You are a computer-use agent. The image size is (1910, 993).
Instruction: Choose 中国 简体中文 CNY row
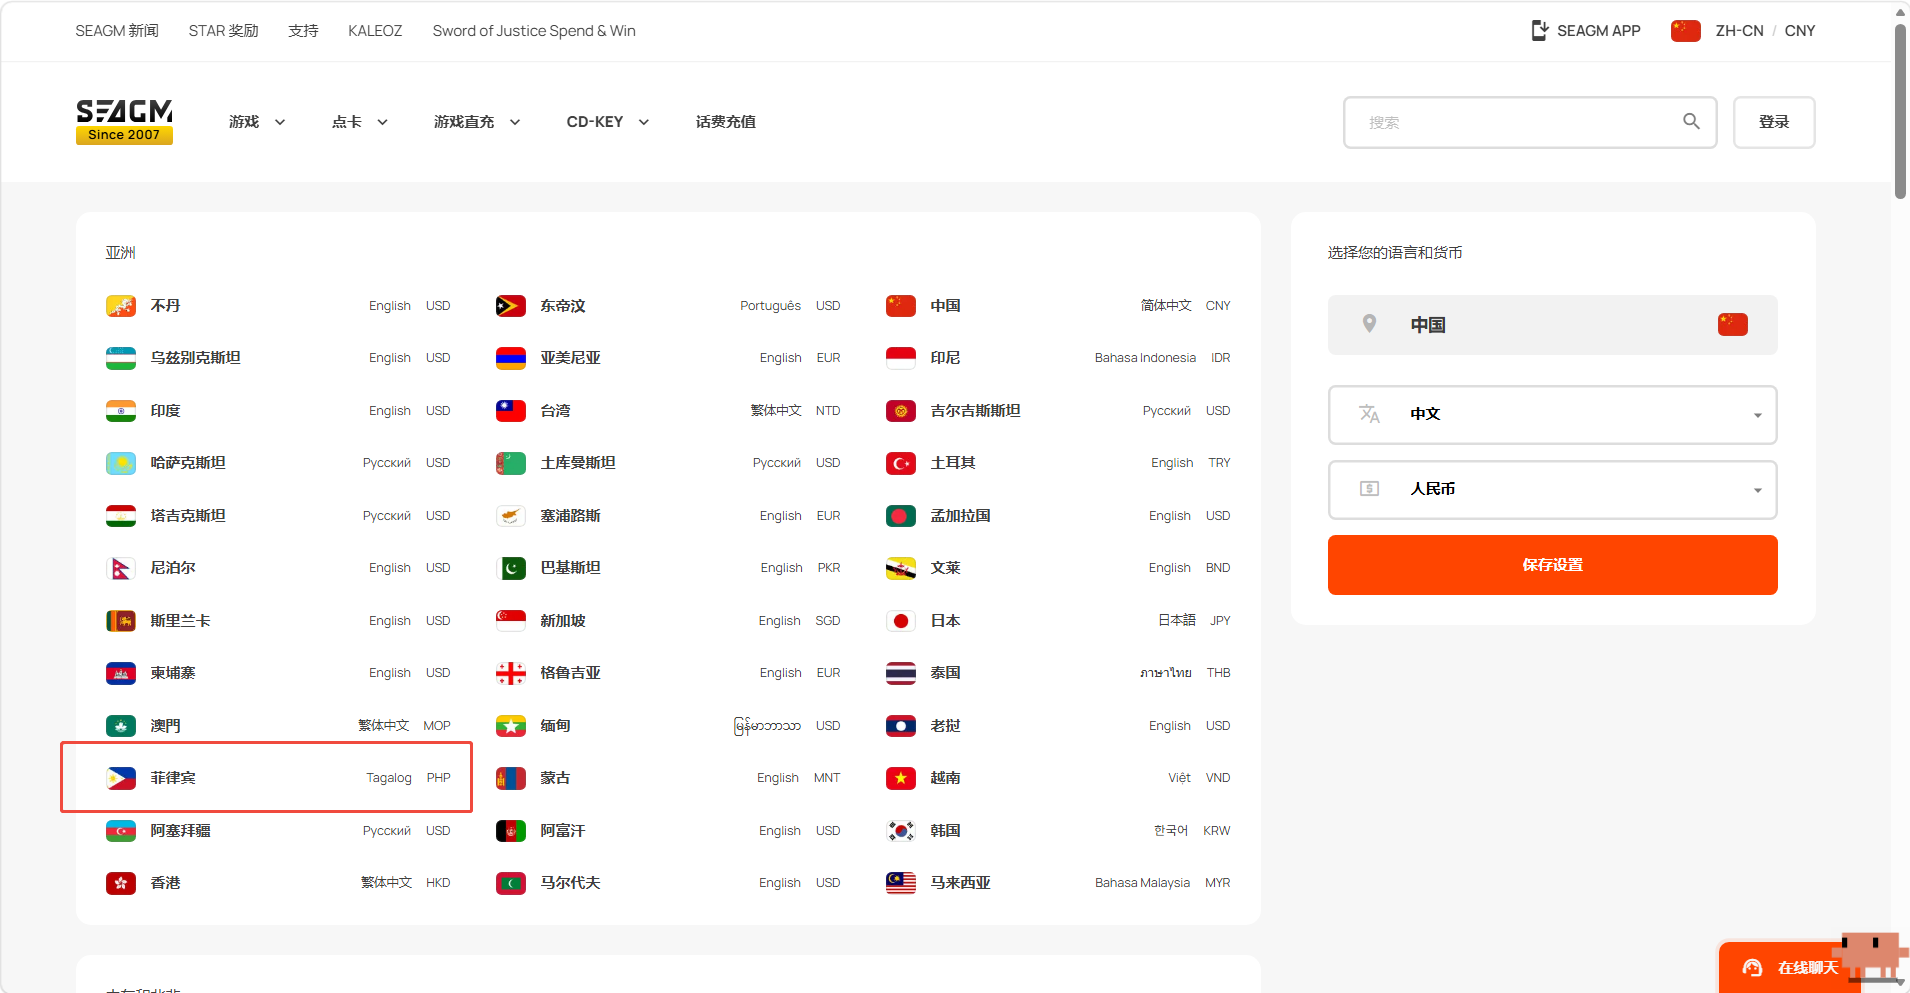(x=1058, y=306)
